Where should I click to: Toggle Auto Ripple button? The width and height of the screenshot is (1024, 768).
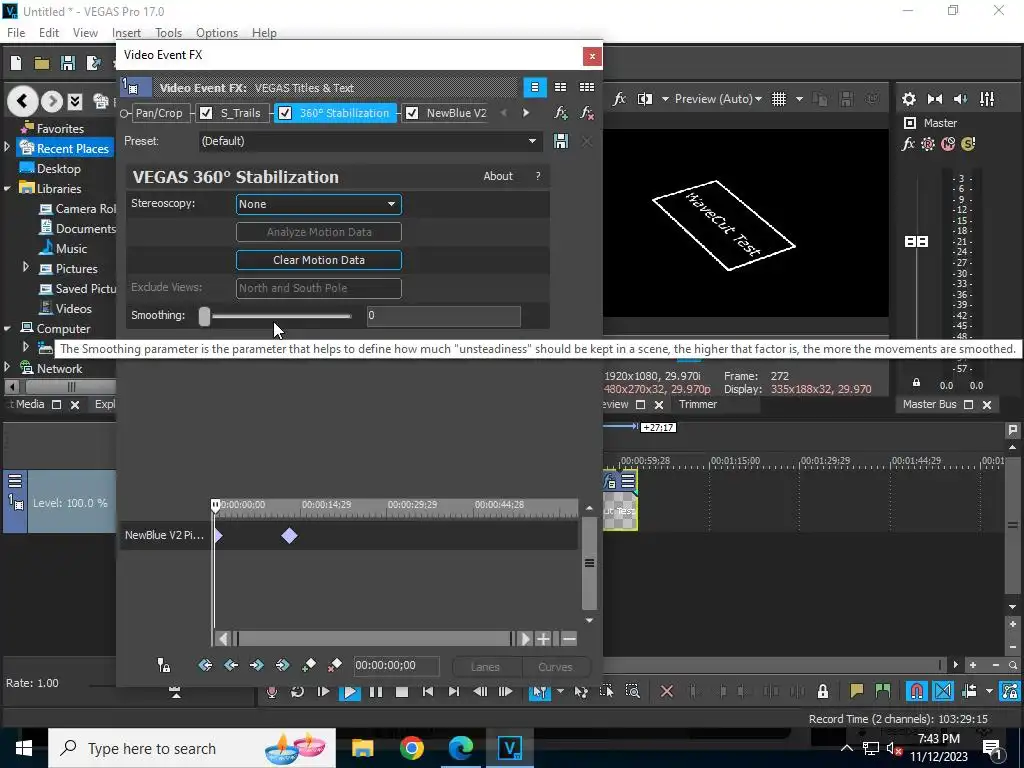[x=969, y=691]
